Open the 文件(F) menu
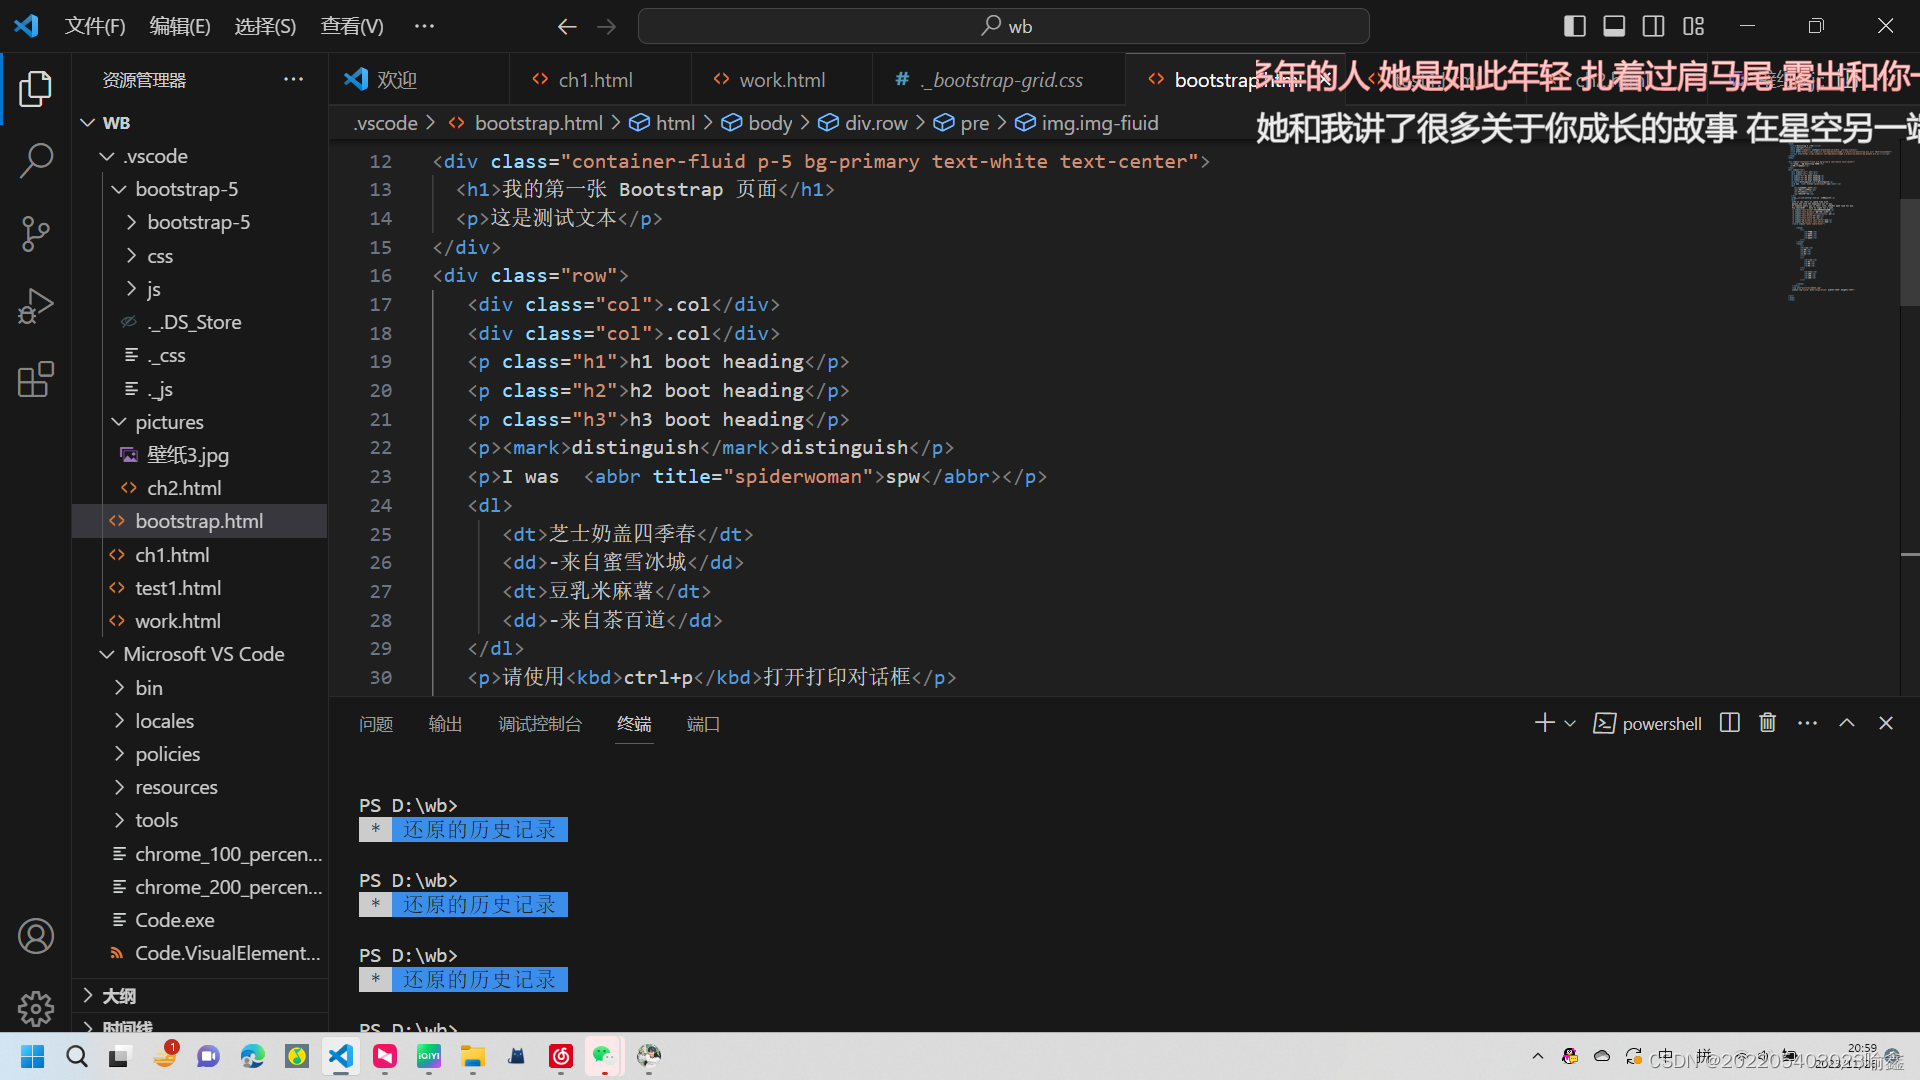 tap(95, 26)
